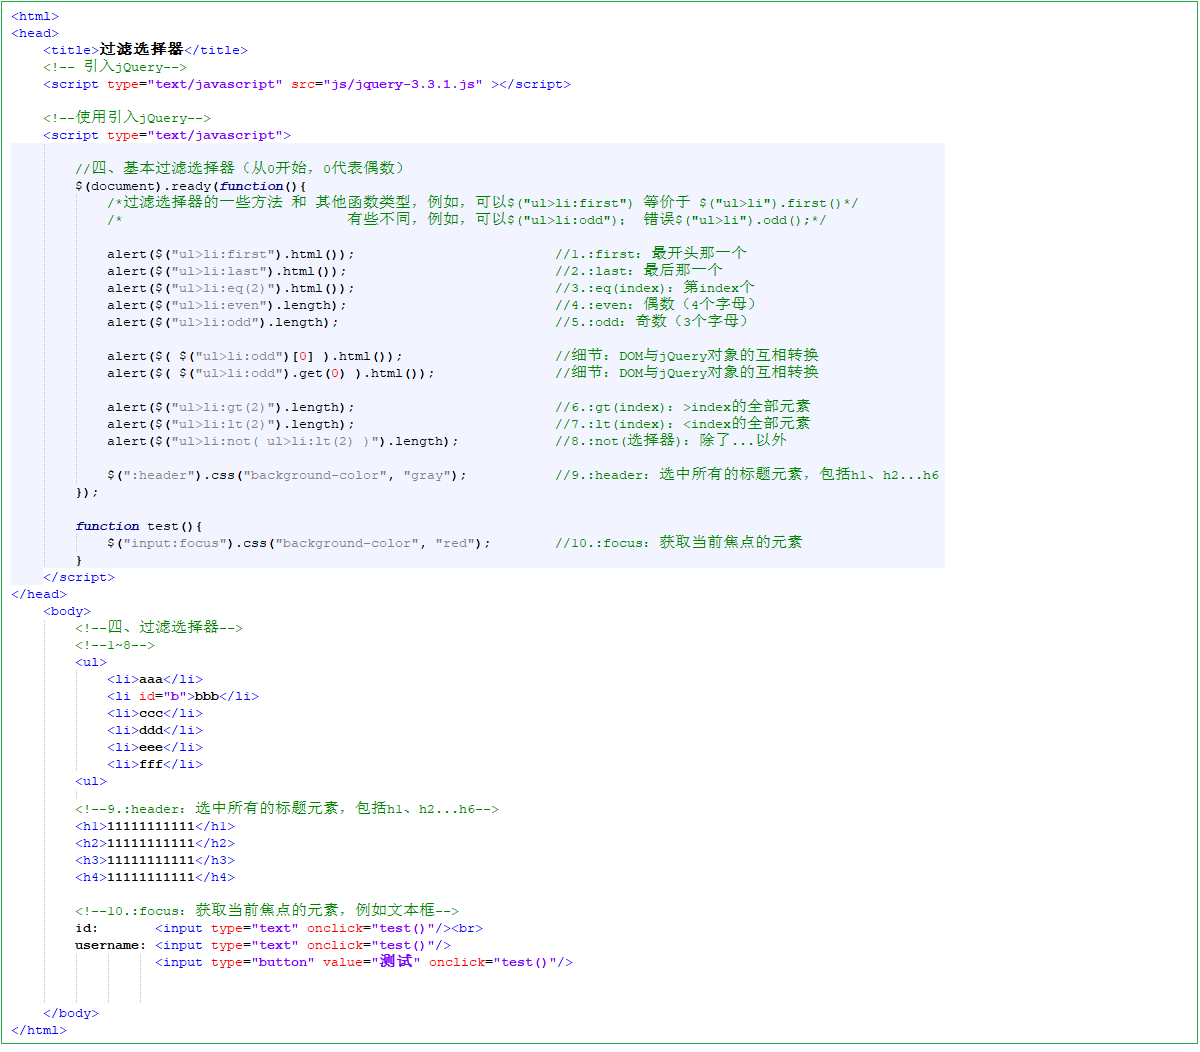Click the alert line containing .get(0)

click(270, 373)
